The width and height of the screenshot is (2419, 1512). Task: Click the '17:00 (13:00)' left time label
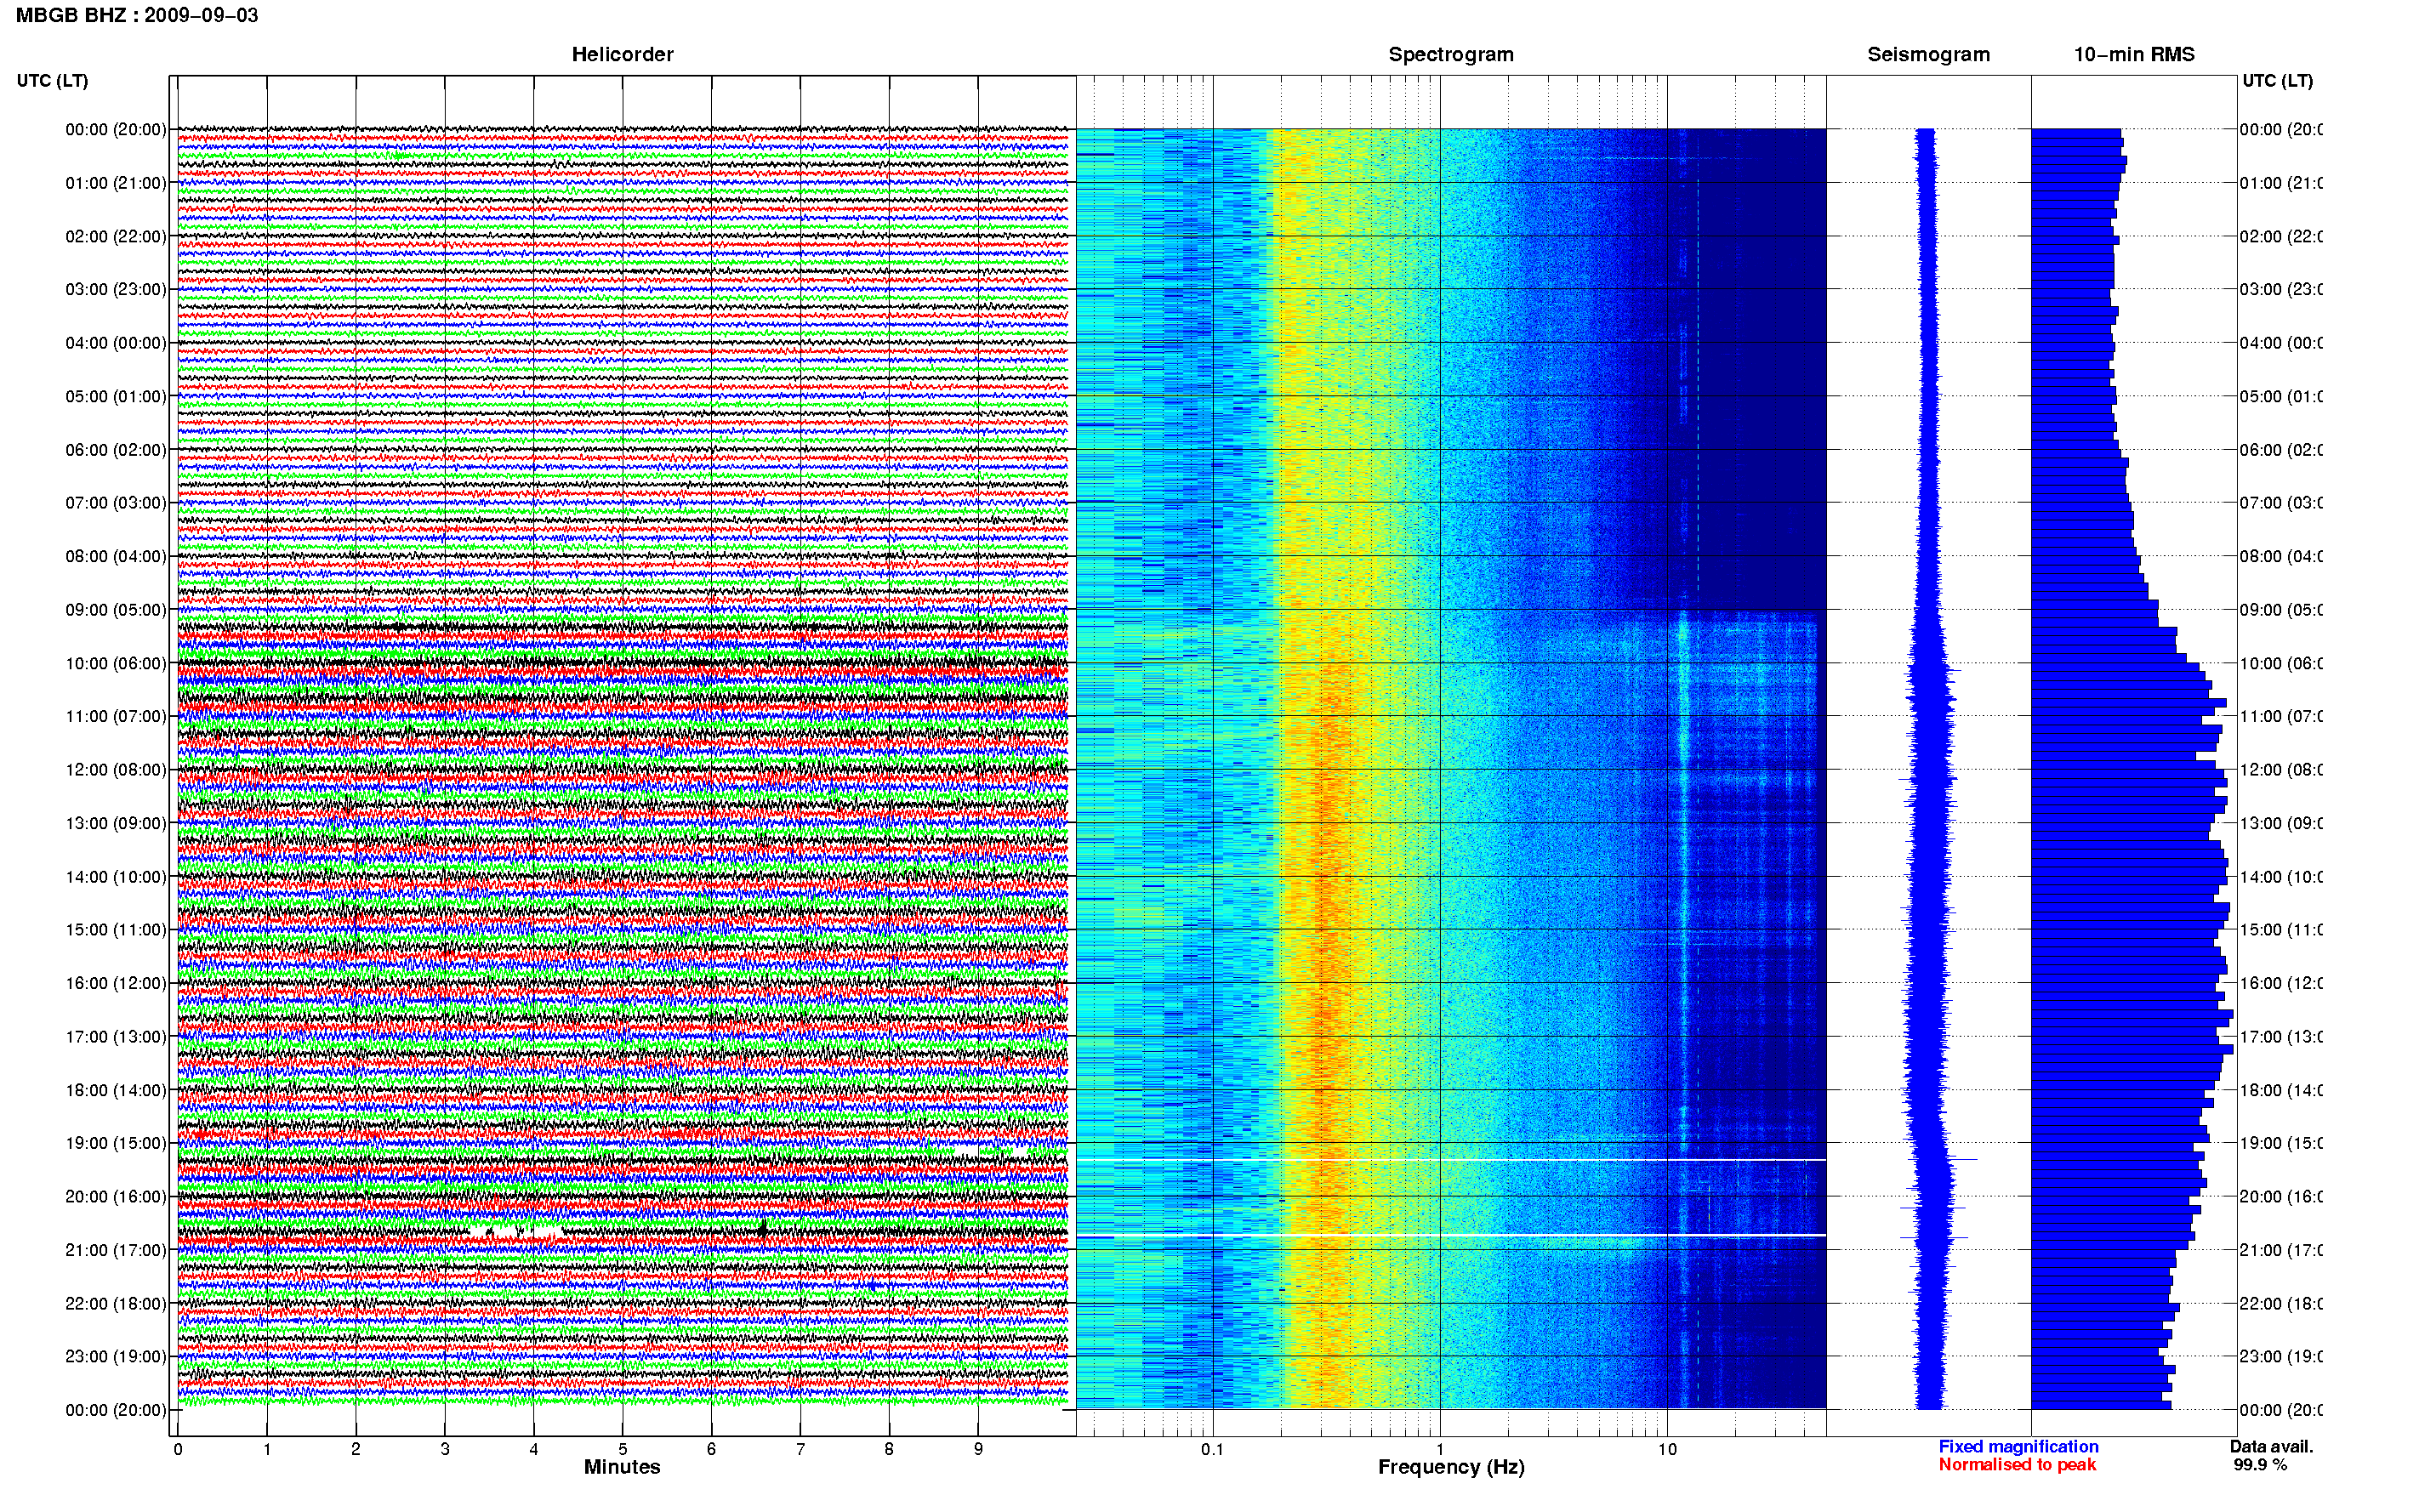tap(116, 1037)
